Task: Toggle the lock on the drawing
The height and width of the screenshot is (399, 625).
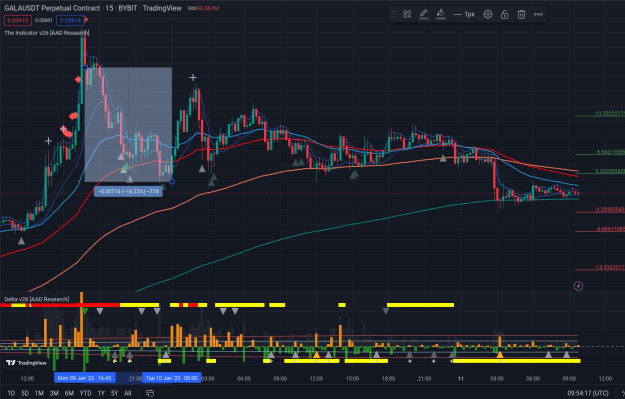Action: click(x=505, y=14)
